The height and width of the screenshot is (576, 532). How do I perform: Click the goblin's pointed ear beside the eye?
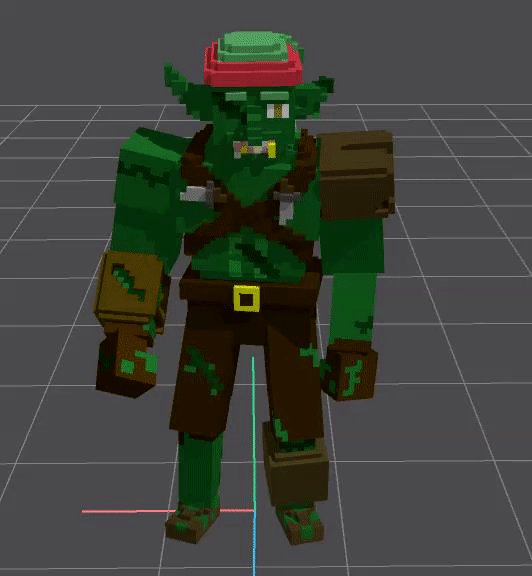[315, 96]
